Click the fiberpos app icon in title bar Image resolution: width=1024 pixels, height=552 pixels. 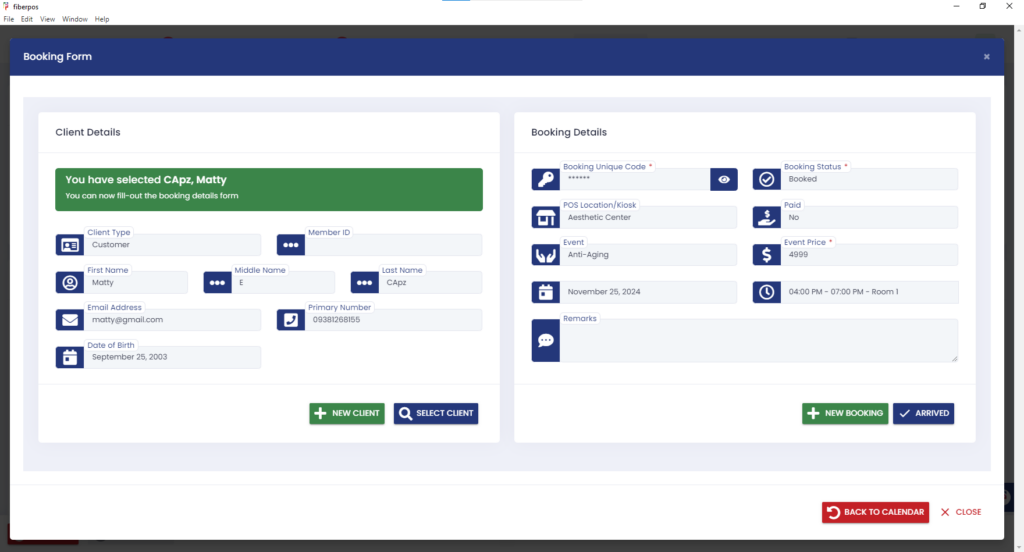(x=6, y=7)
